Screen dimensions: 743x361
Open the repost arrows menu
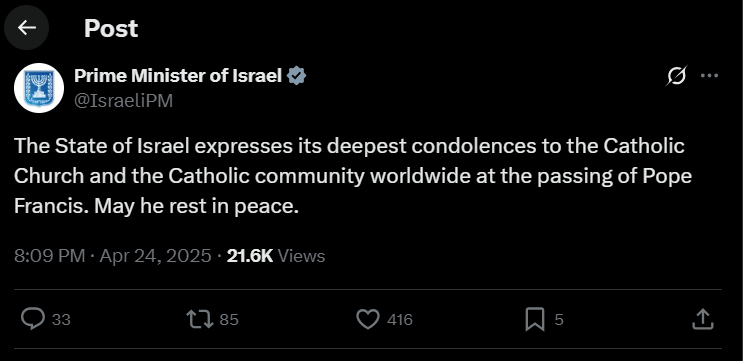pyautogui.click(x=200, y=319)
